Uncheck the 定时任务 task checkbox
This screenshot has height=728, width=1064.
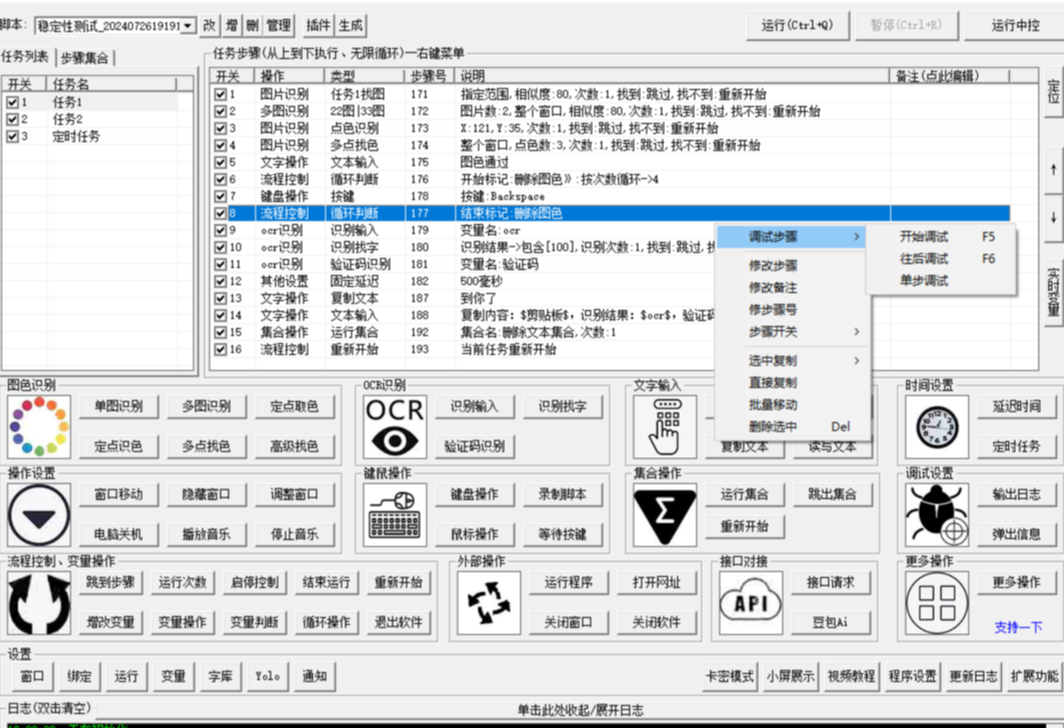tap(12, 137)
